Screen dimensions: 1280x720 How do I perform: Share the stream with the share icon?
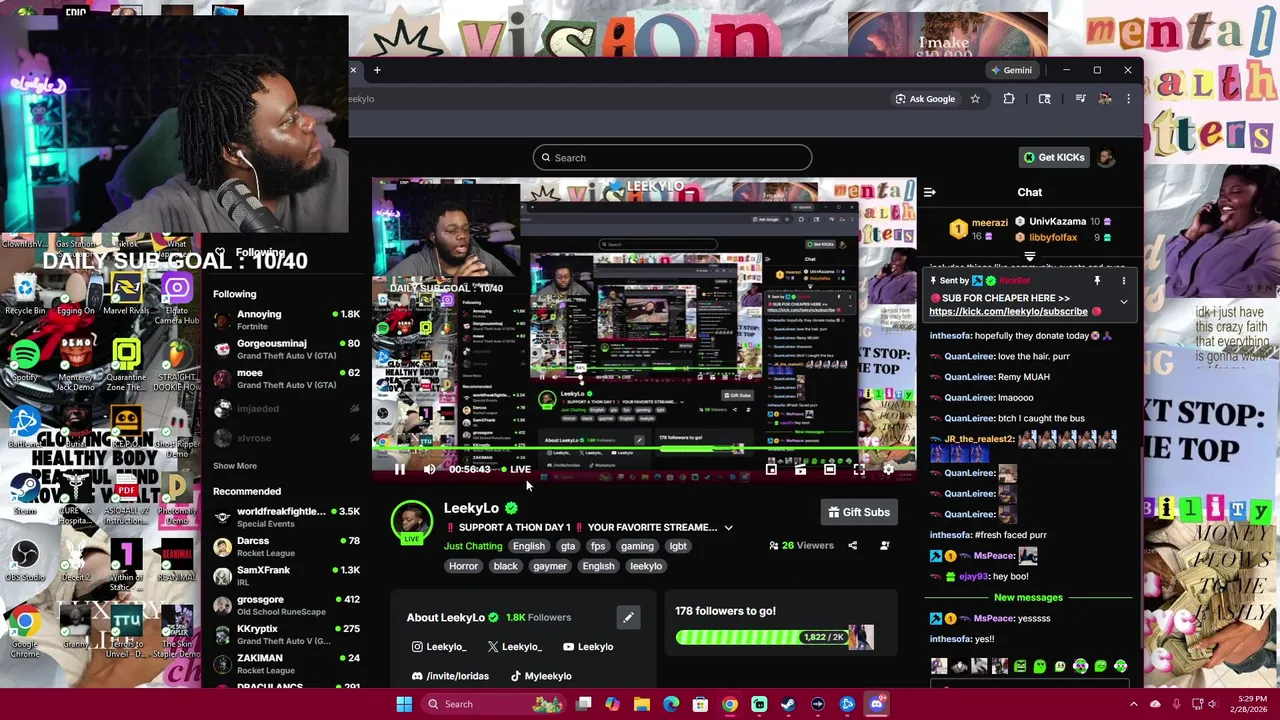coord(852,545)
